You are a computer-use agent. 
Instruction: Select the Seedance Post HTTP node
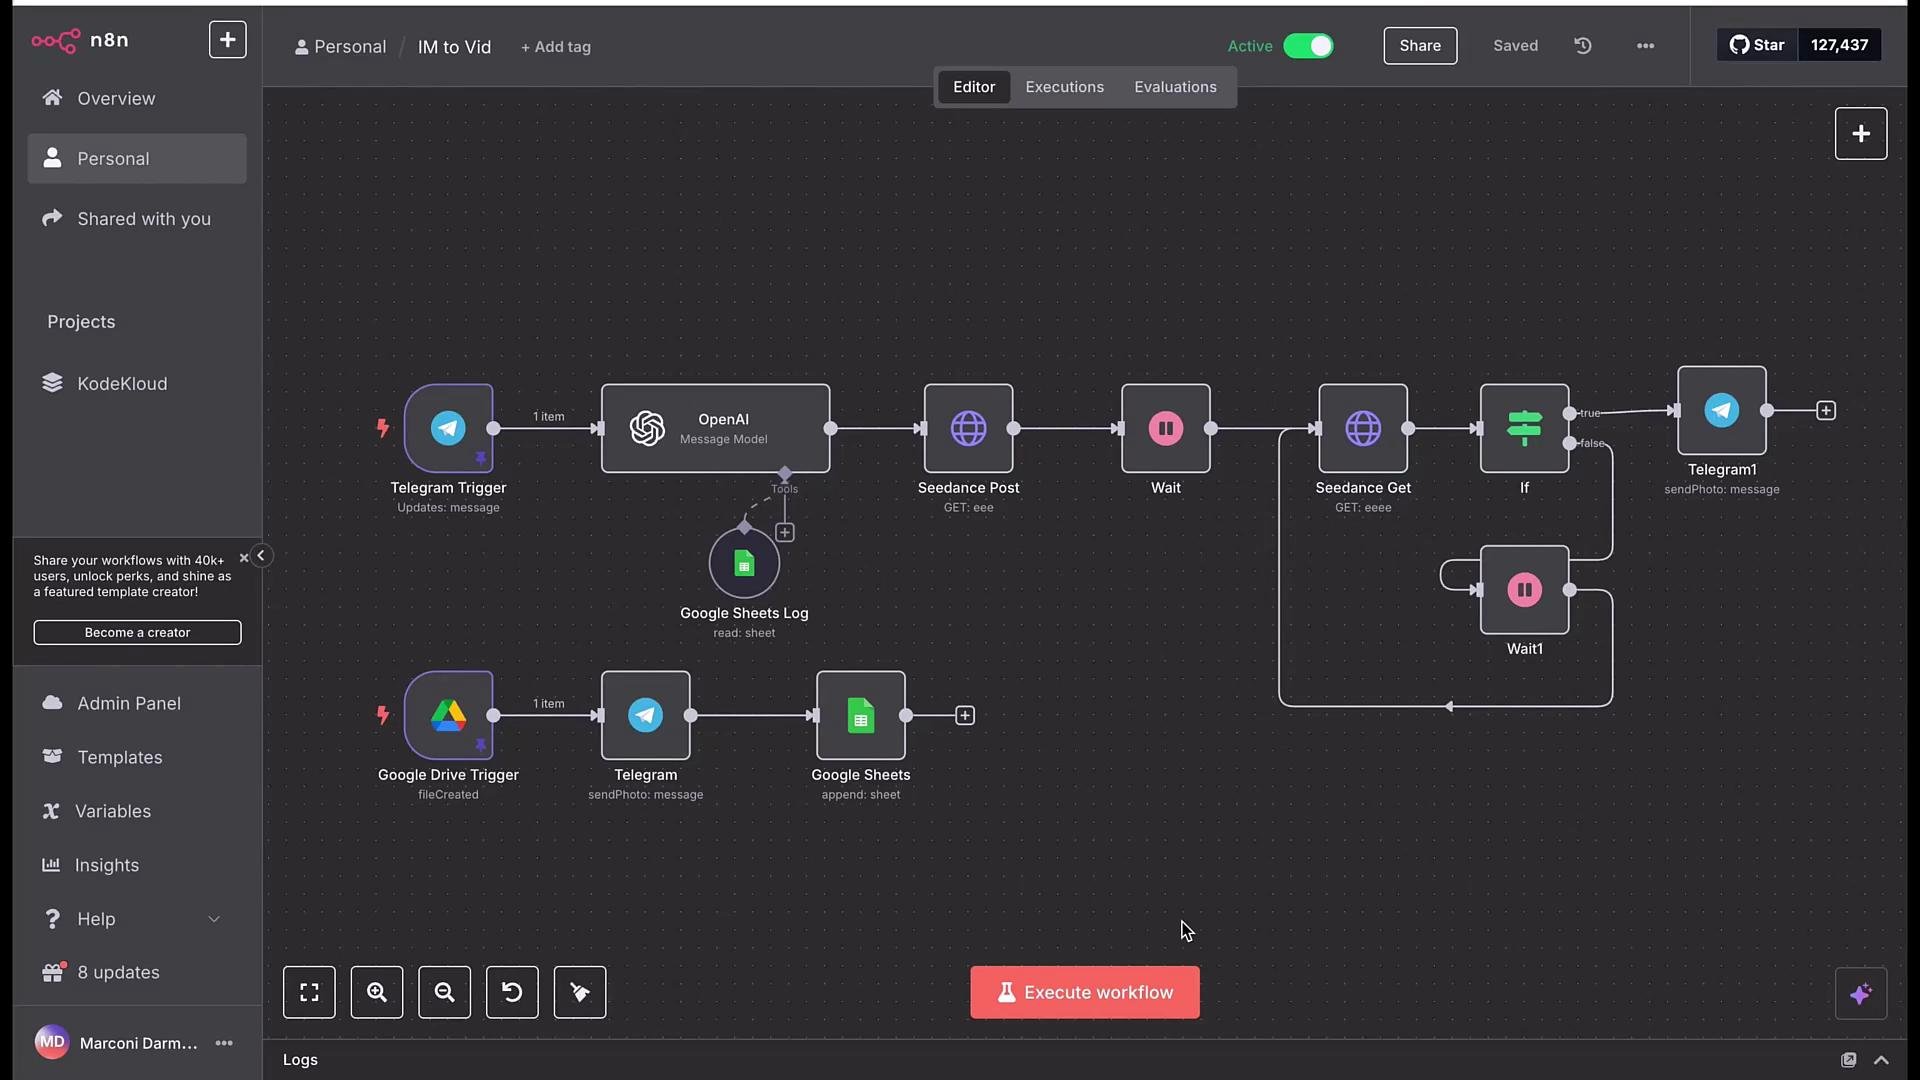click(x=968, y=428)
